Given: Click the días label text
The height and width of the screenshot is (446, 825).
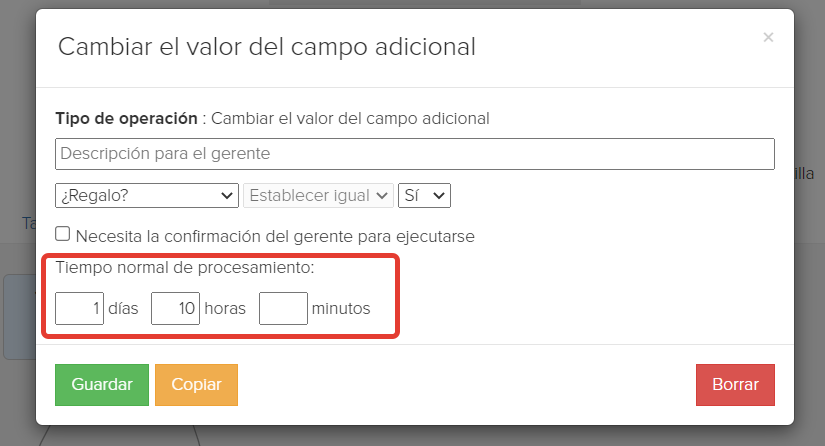Looking at the screenshot, I should click(123, 308).
